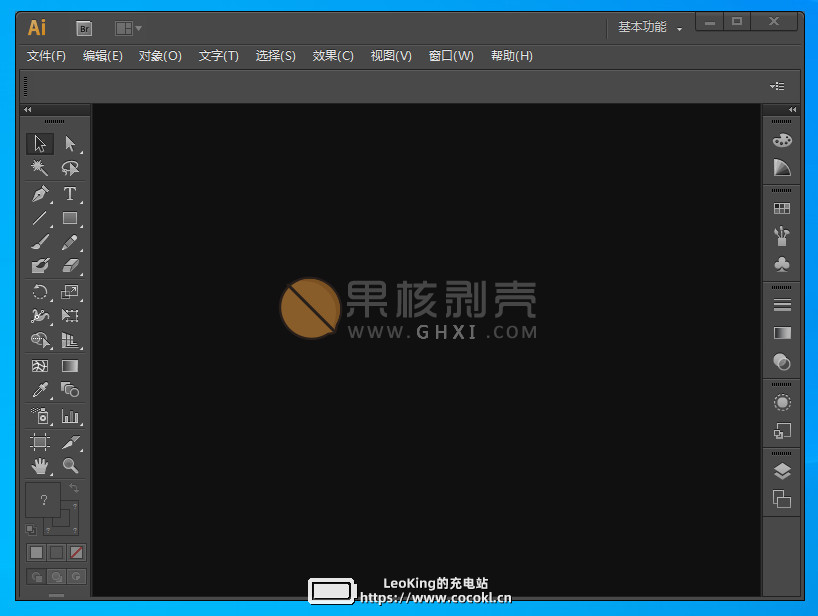
Task: Swap fill and stroke arrows
Action: pyautogui.click(x=74, y=488)
